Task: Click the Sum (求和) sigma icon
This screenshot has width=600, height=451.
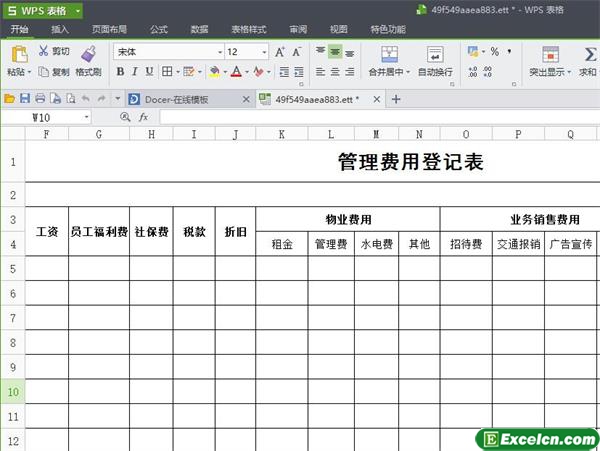Action: pos(588,54)
